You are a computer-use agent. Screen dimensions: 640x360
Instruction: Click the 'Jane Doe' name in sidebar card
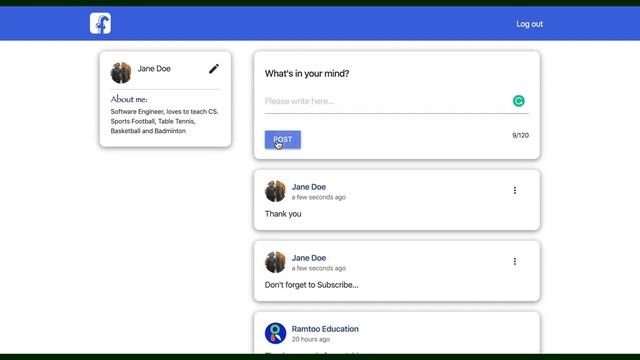click(154, 69)
